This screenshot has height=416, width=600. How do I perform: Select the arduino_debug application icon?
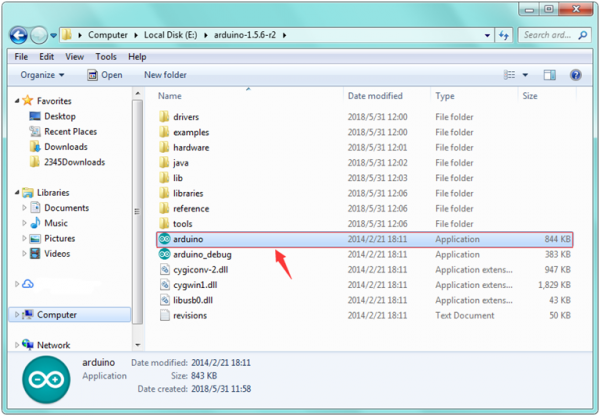point(165,254)
